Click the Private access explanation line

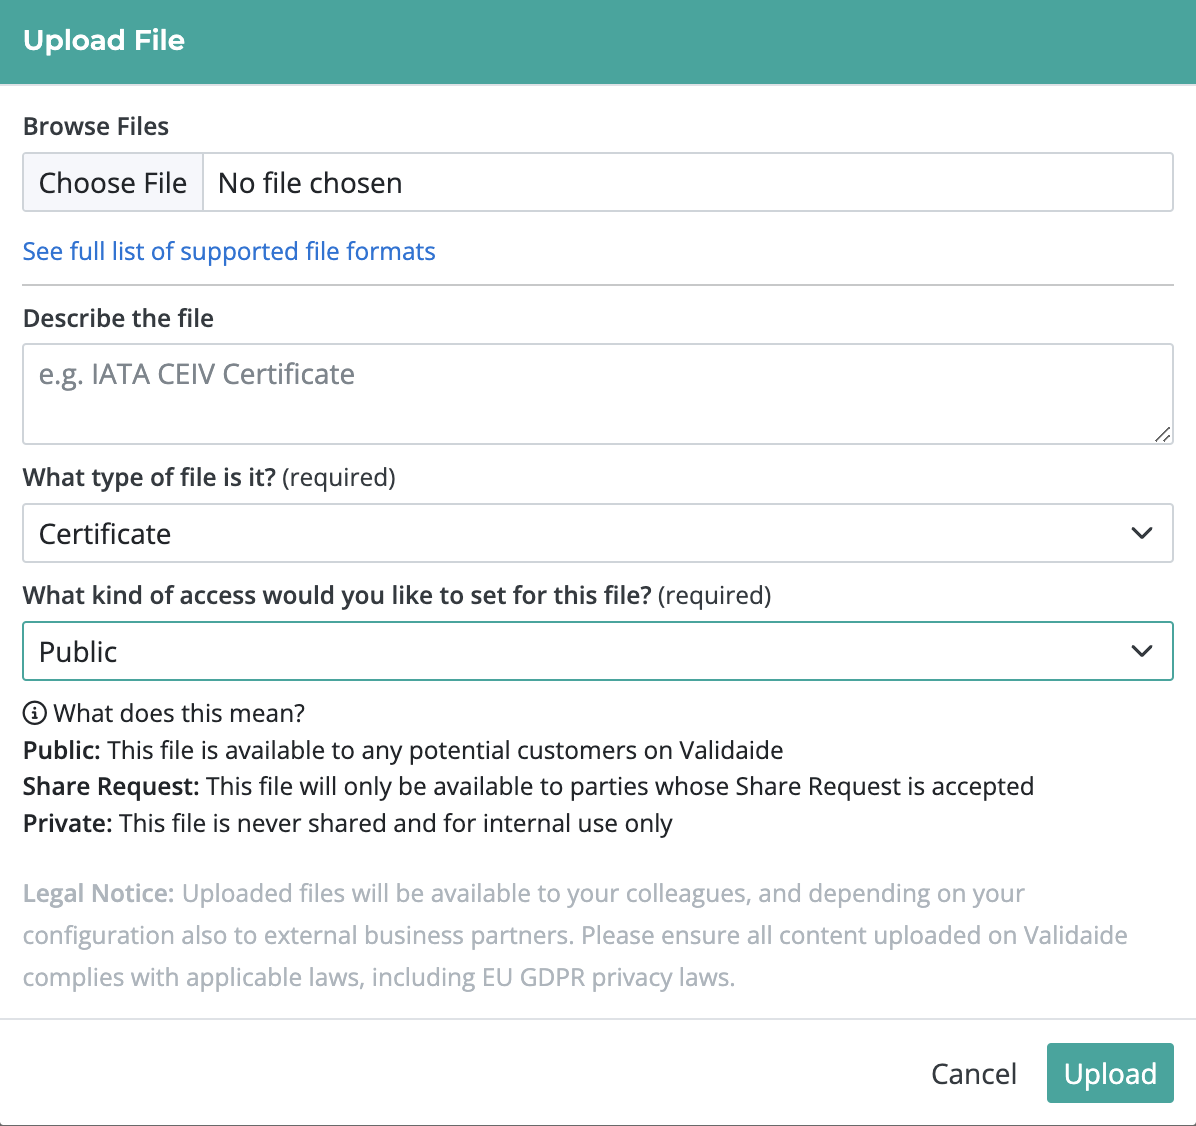[x=348, y=824]
